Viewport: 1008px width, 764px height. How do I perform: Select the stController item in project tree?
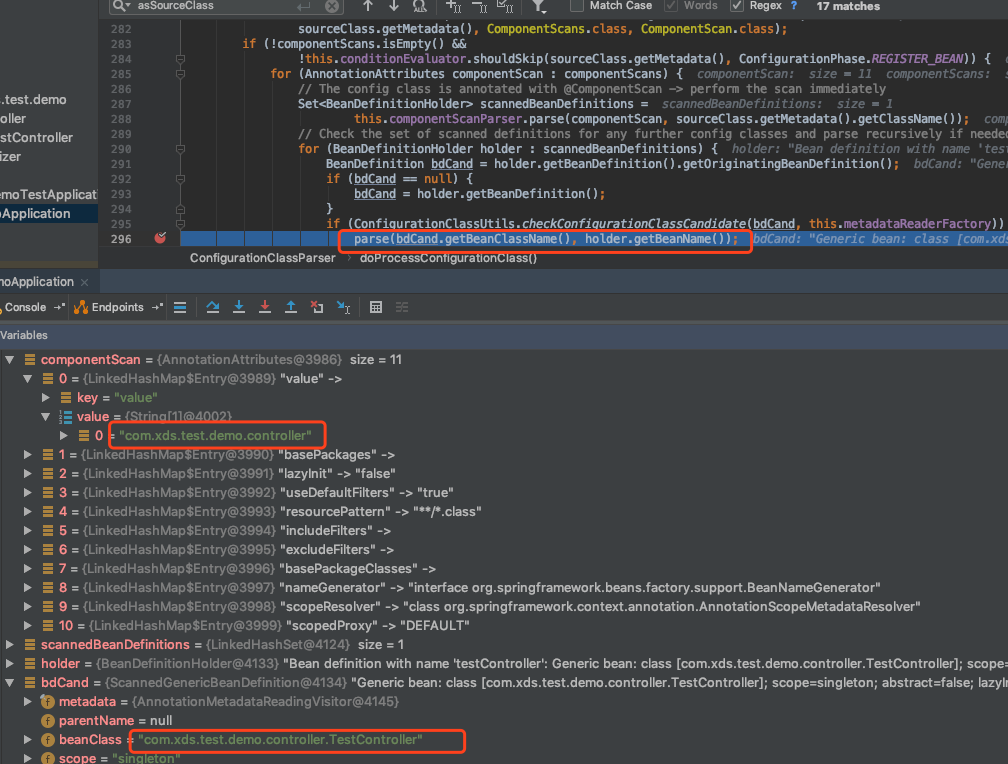point(37,138)
